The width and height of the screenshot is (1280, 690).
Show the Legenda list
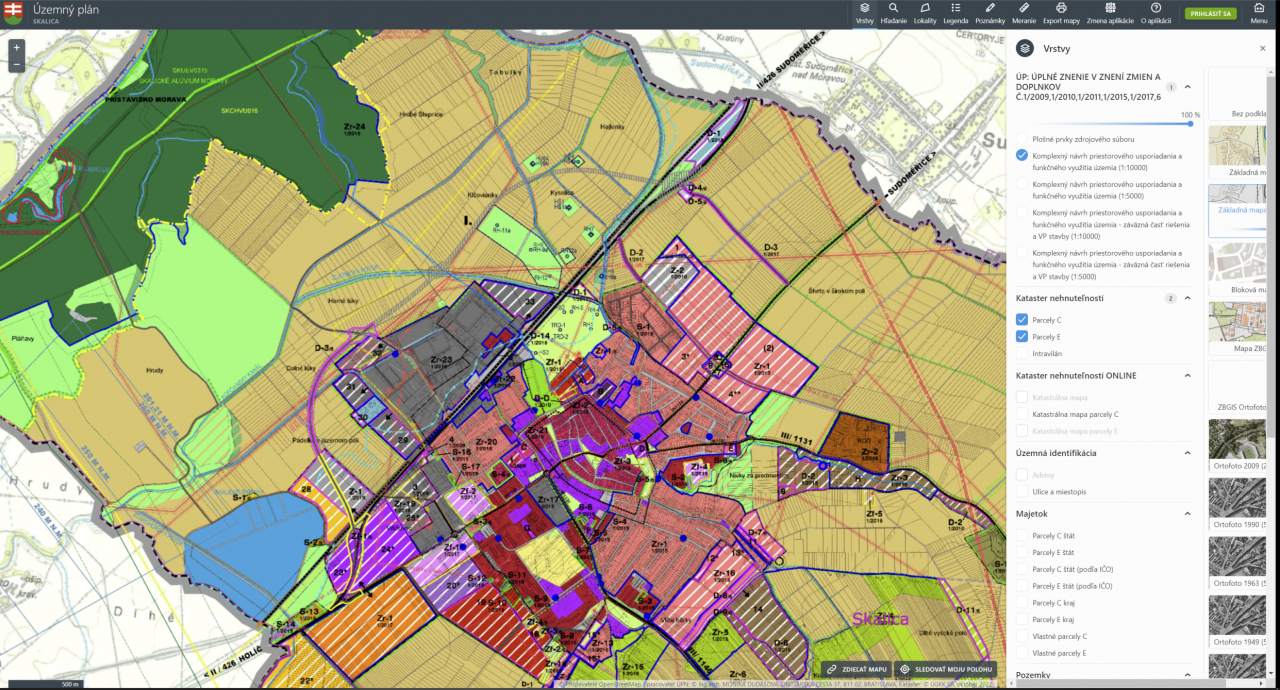point(955,13)
